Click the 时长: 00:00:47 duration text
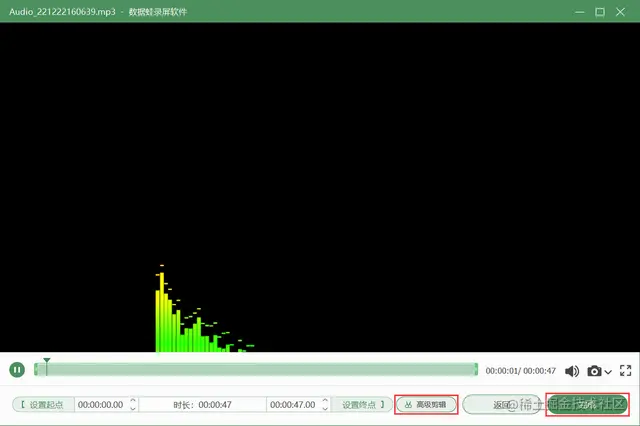Screen dimensions: 640x426 202,405
